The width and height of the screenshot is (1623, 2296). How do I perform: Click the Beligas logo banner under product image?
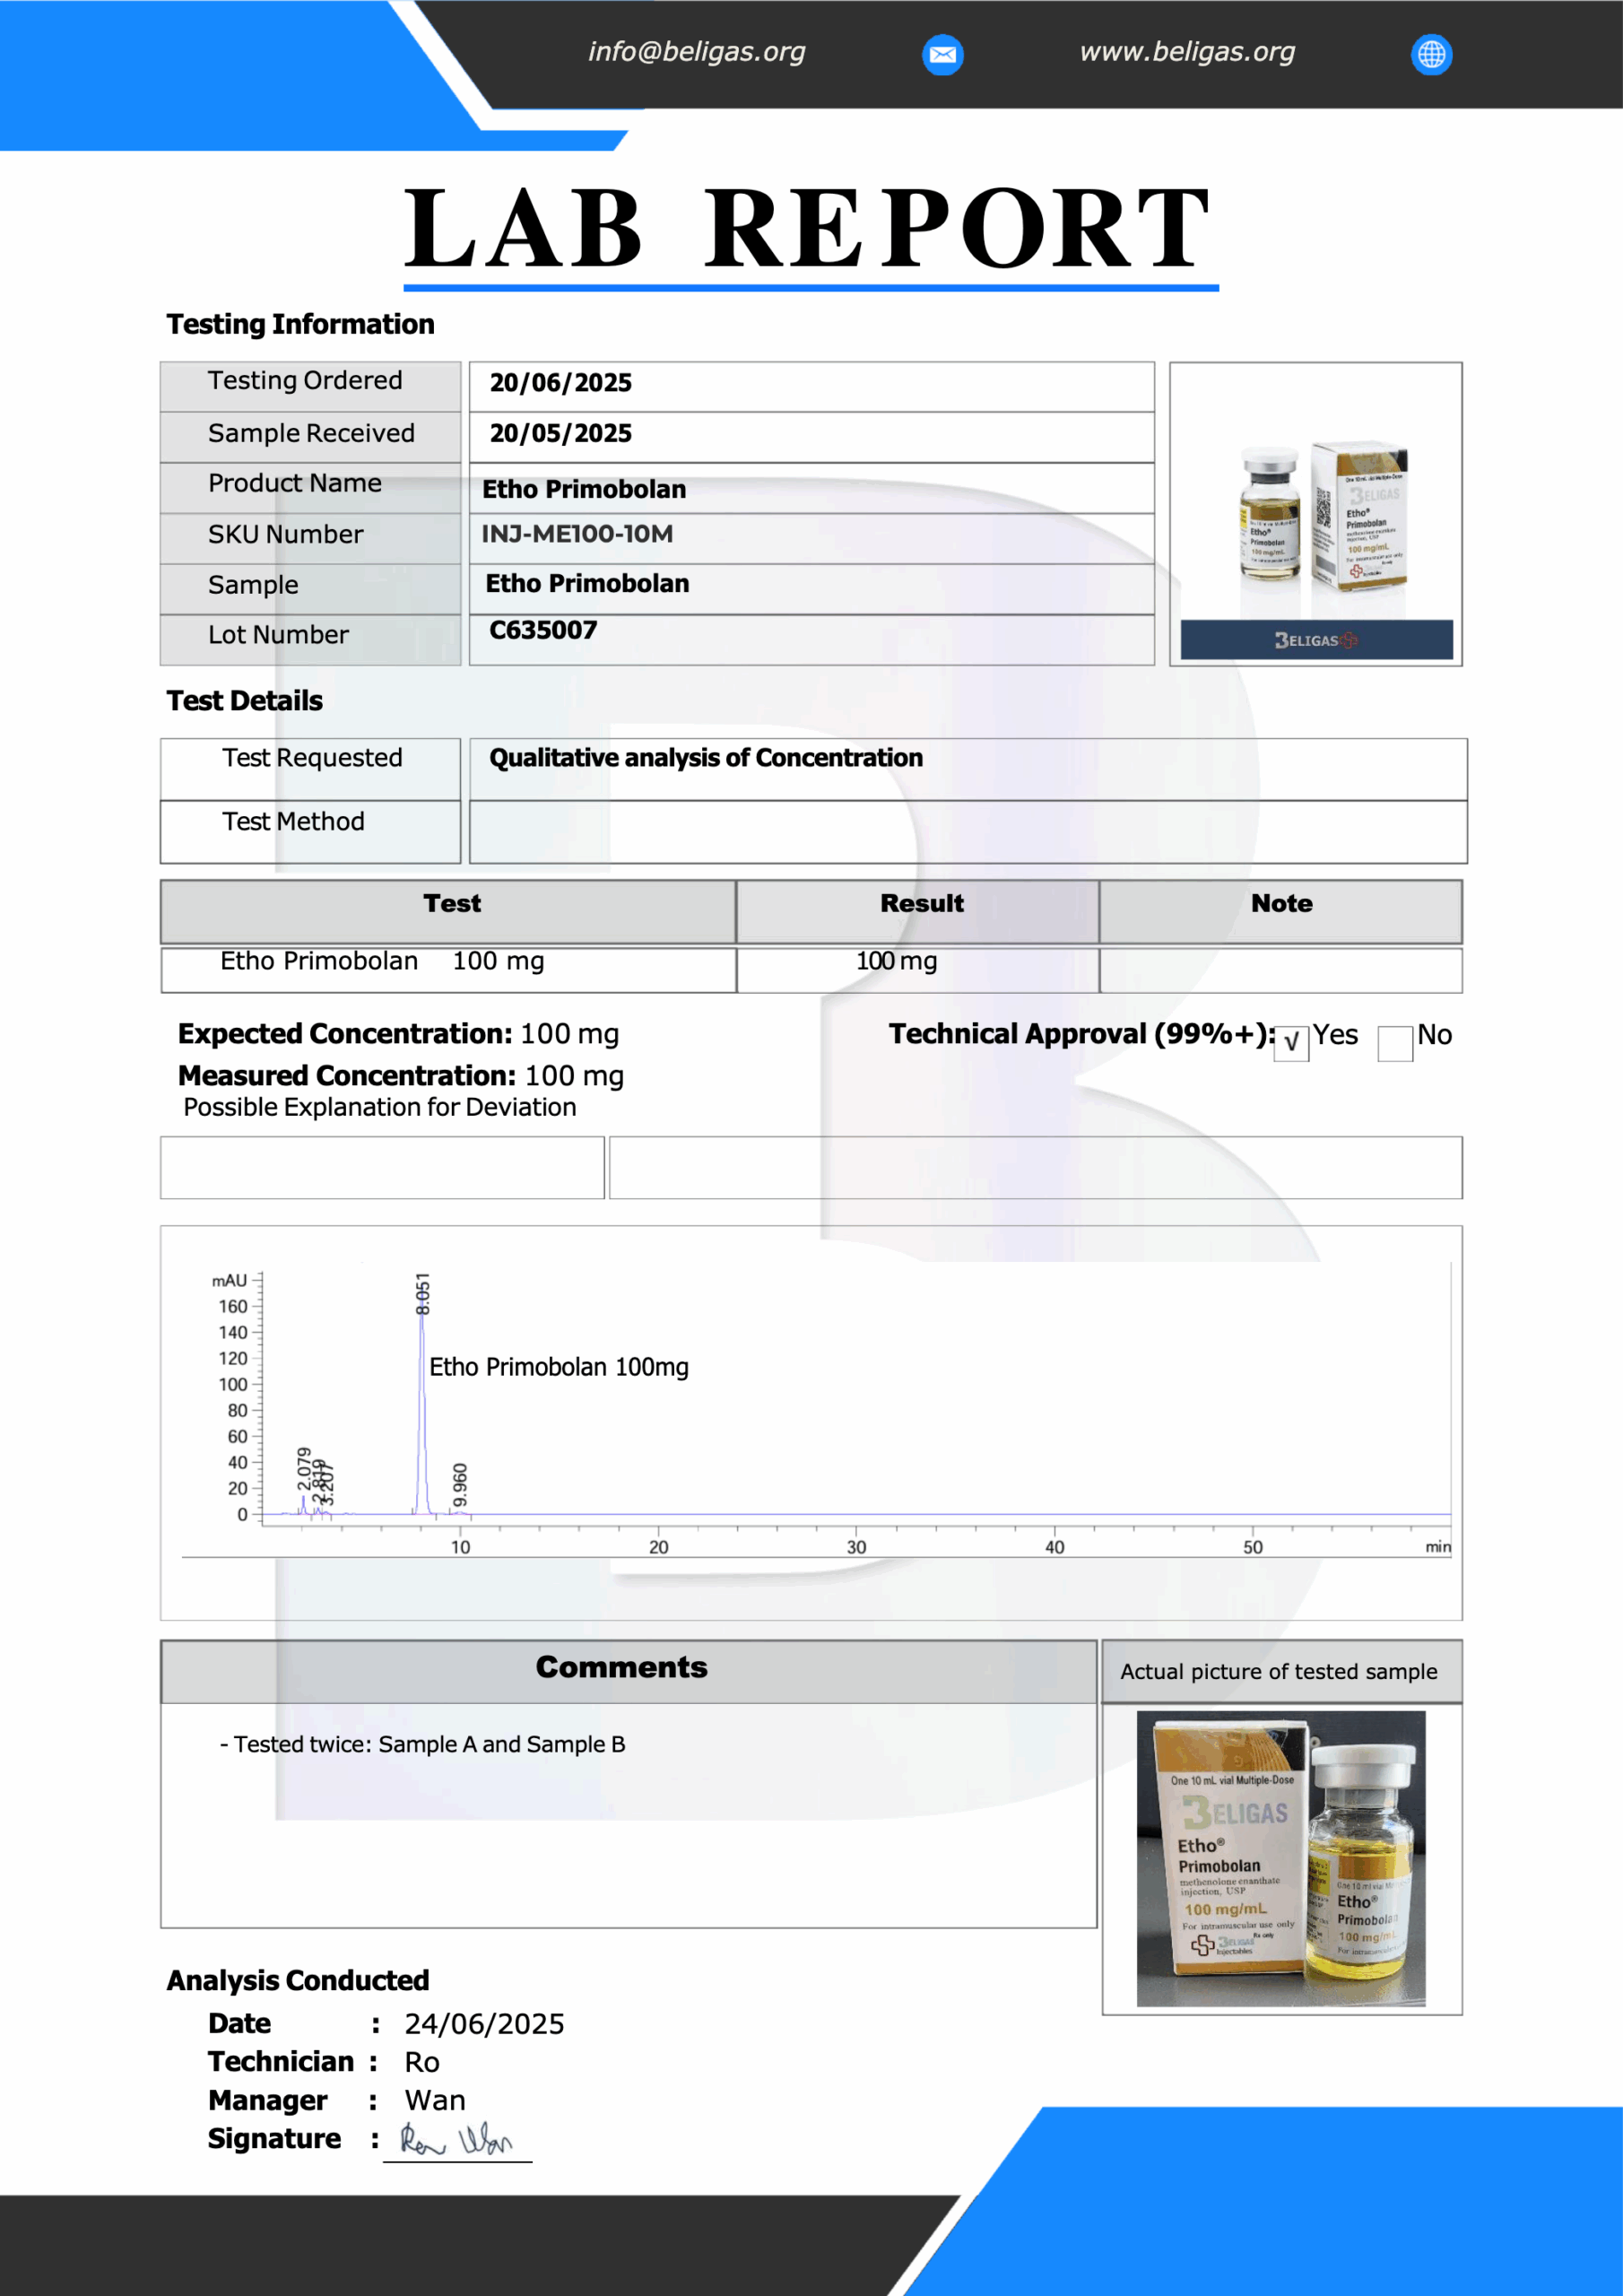pyautogui.click(x=1316, y=640)
